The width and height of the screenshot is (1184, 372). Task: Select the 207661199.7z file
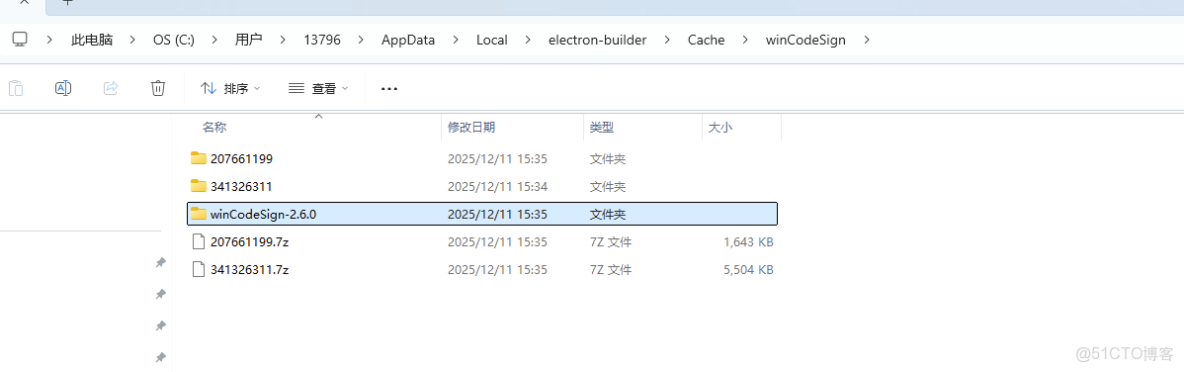tap(483, 241)
